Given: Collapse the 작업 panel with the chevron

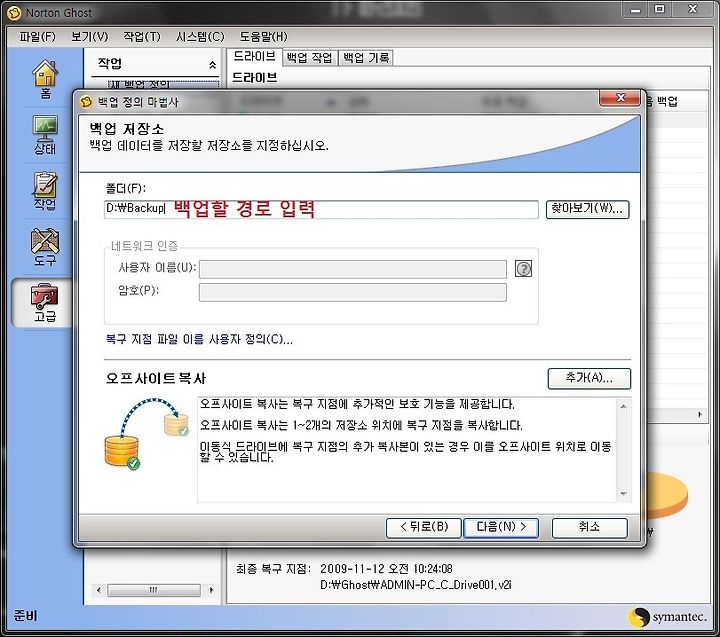Looking at the screenshot, I should pos(212,65).
